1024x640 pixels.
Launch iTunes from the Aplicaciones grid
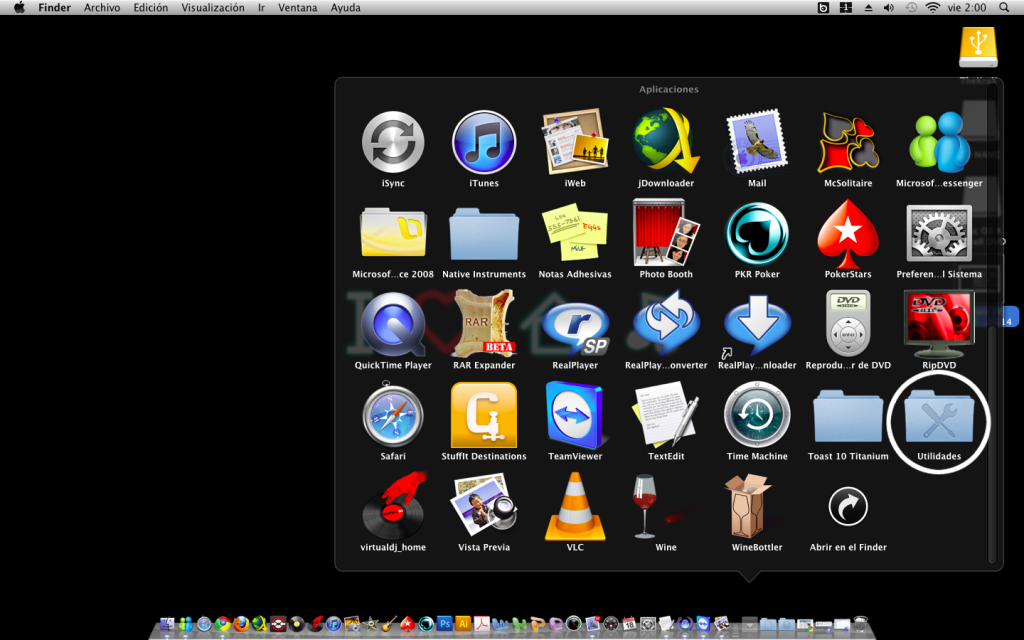point(484,142)
